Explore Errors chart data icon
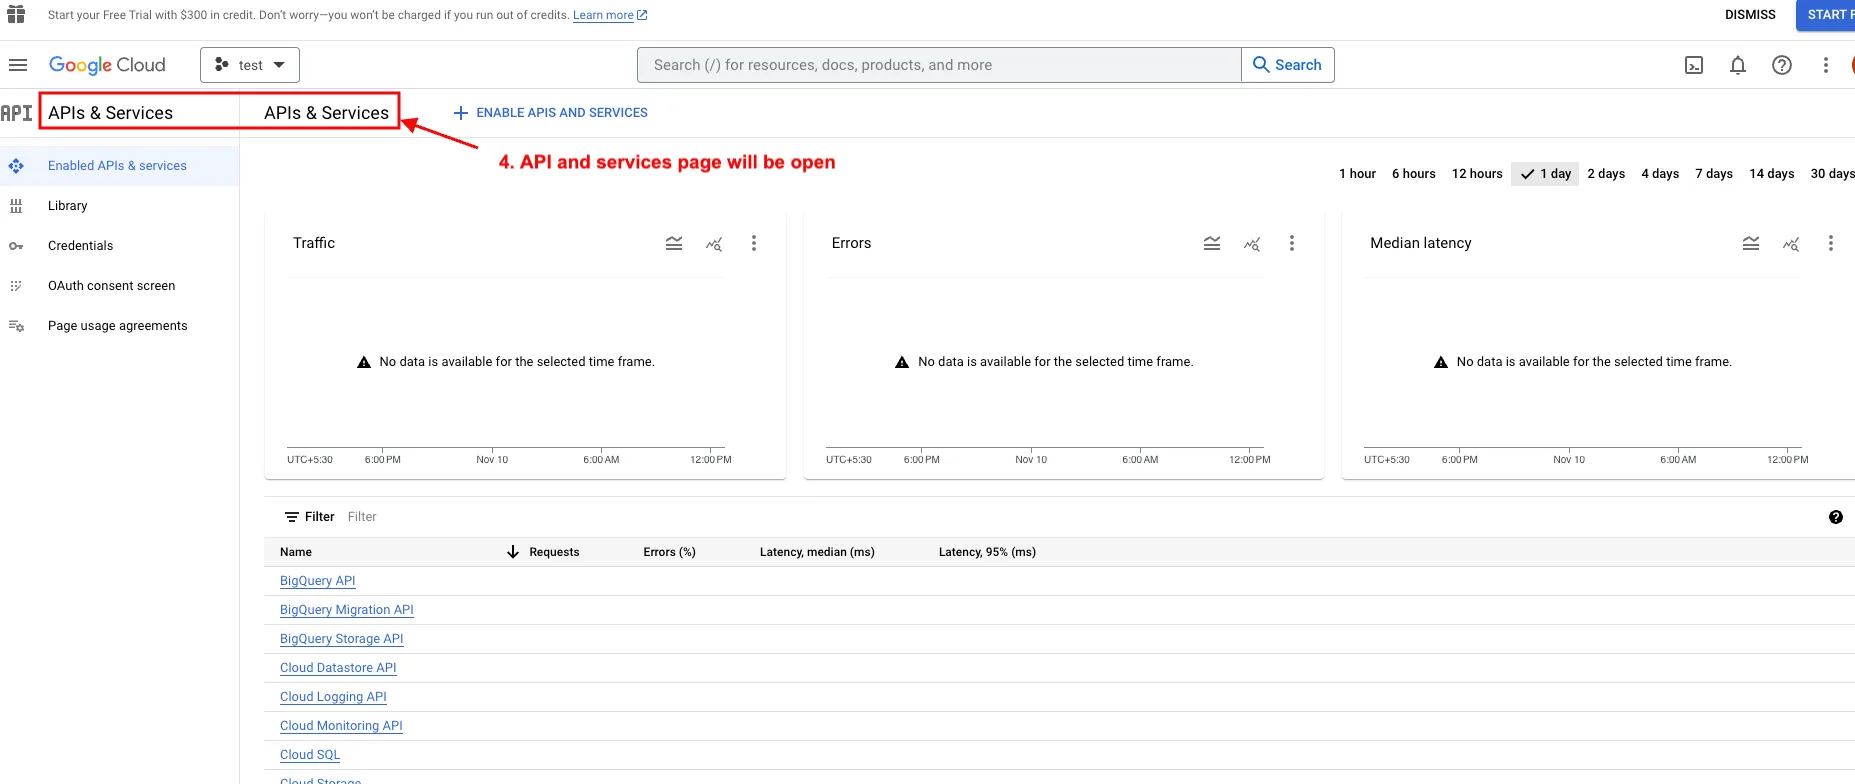 point(1252,243)
